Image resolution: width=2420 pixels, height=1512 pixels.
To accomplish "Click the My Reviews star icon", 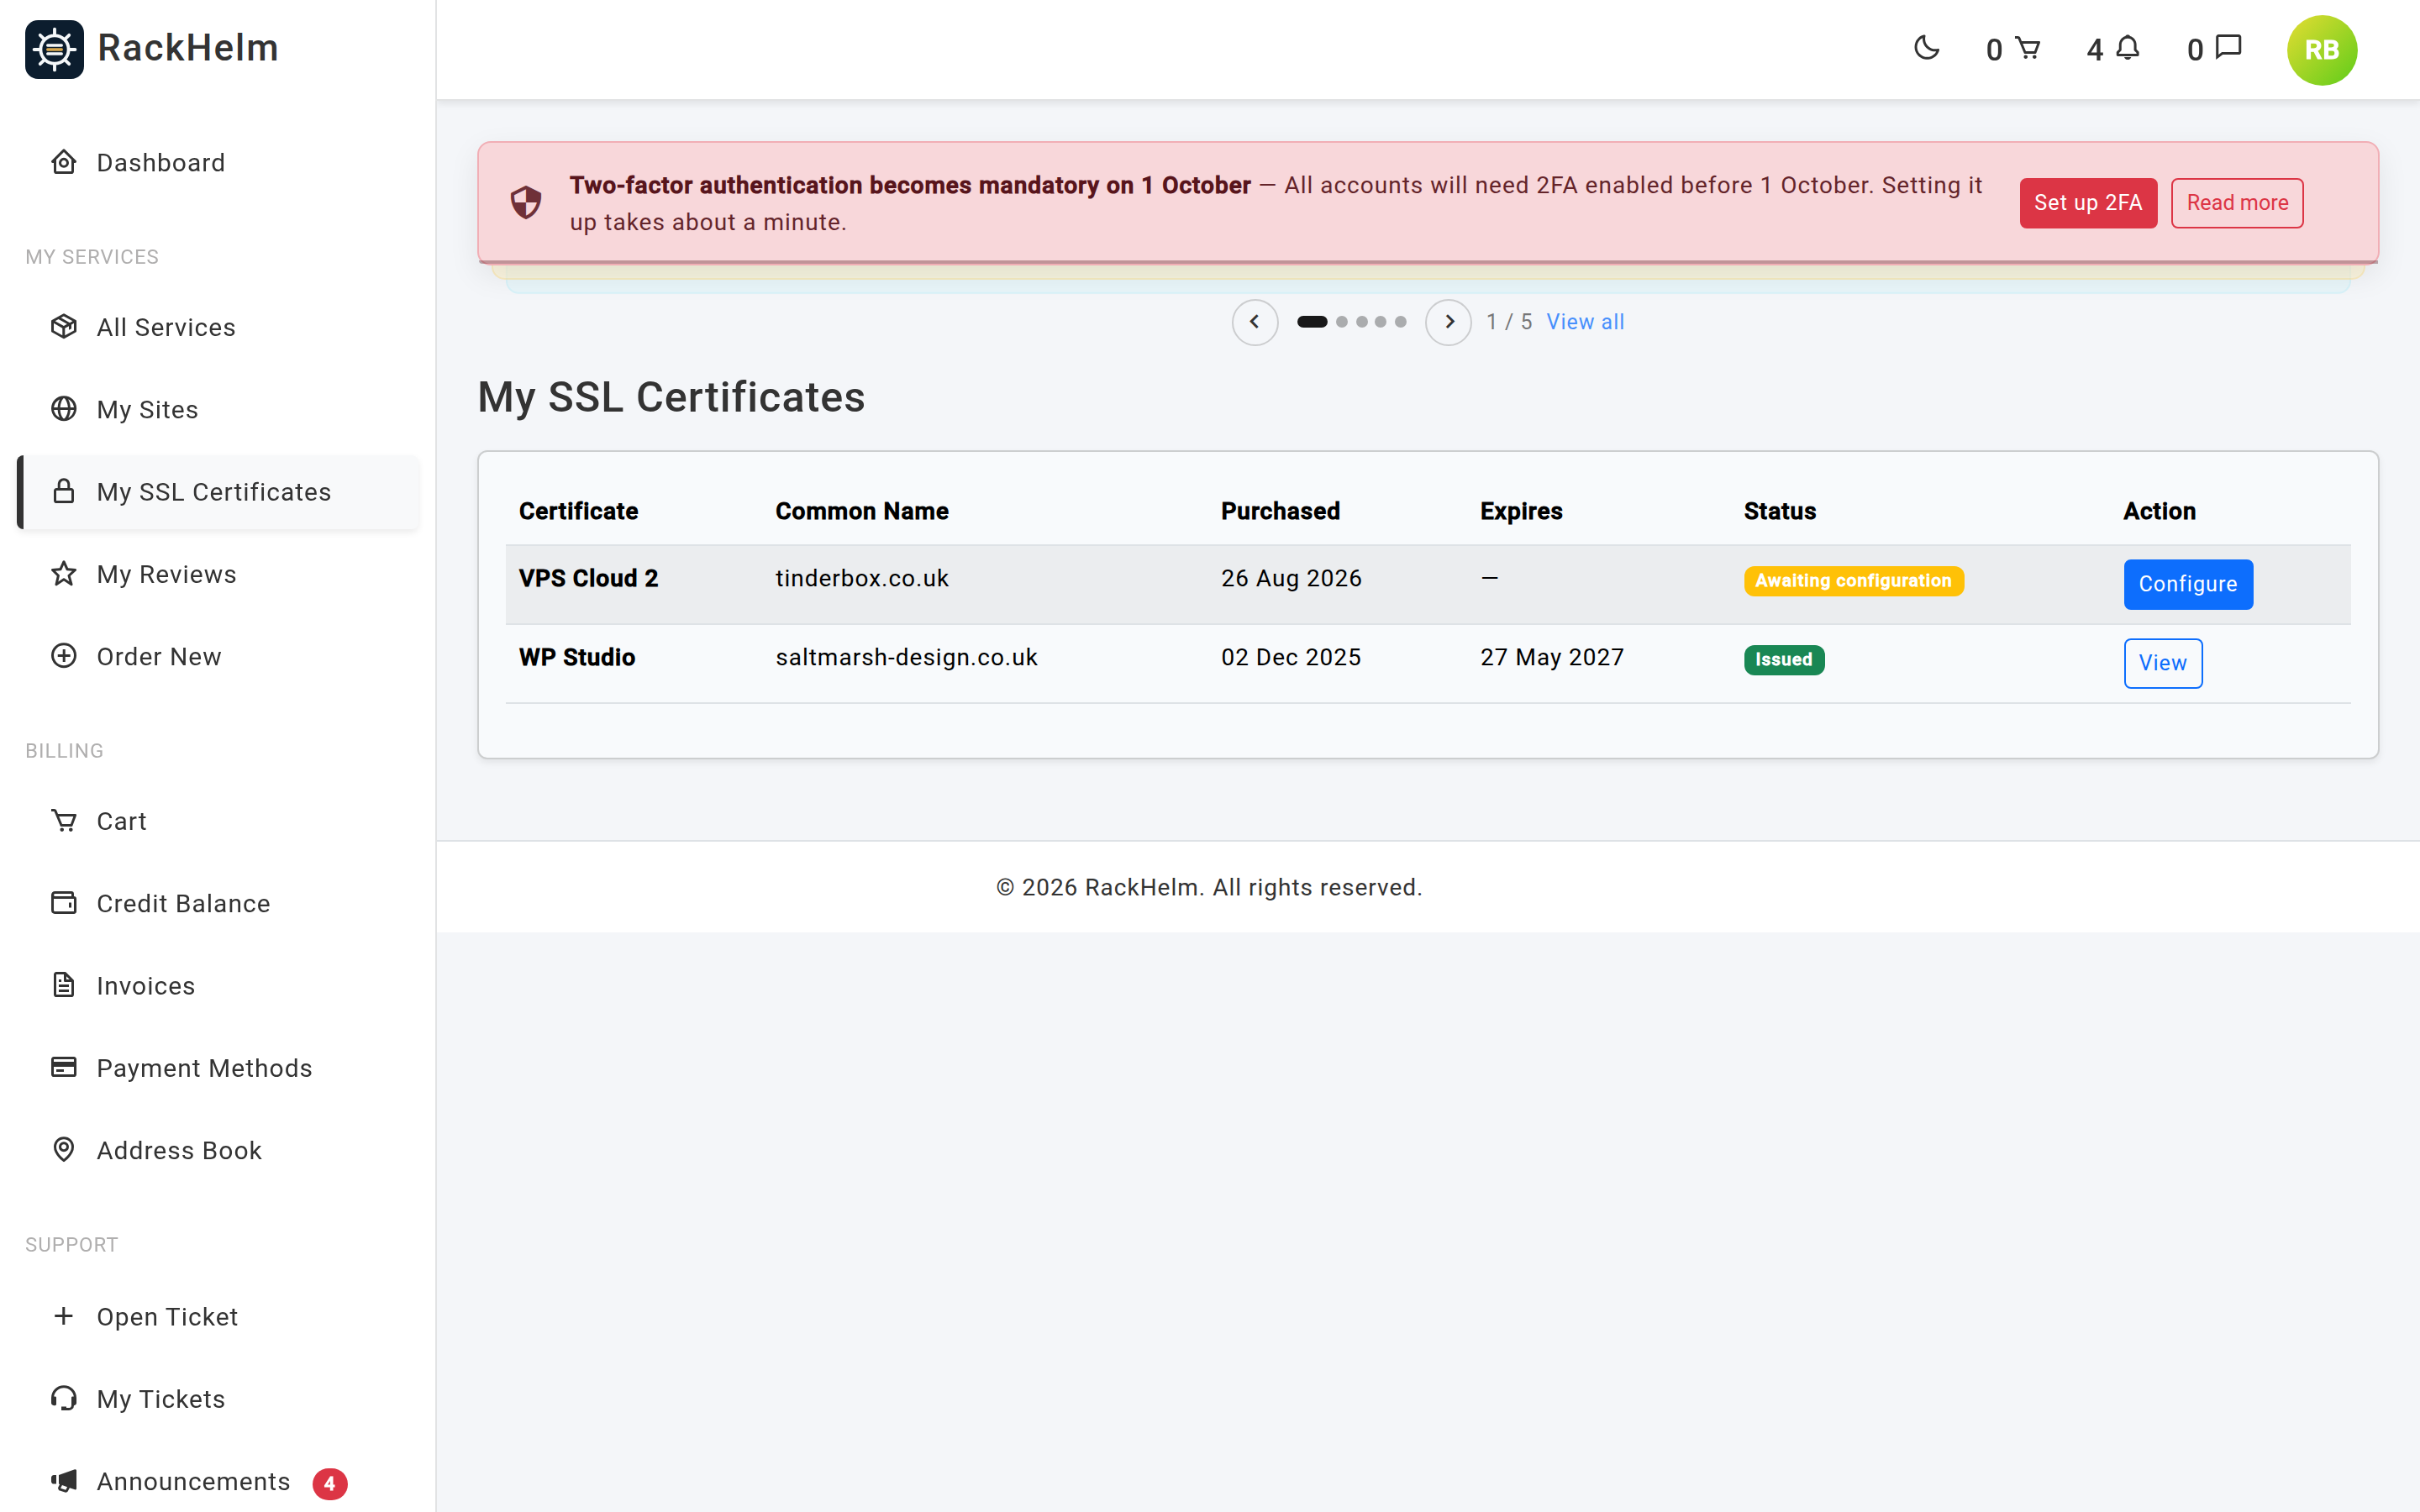I will [64, 574].
